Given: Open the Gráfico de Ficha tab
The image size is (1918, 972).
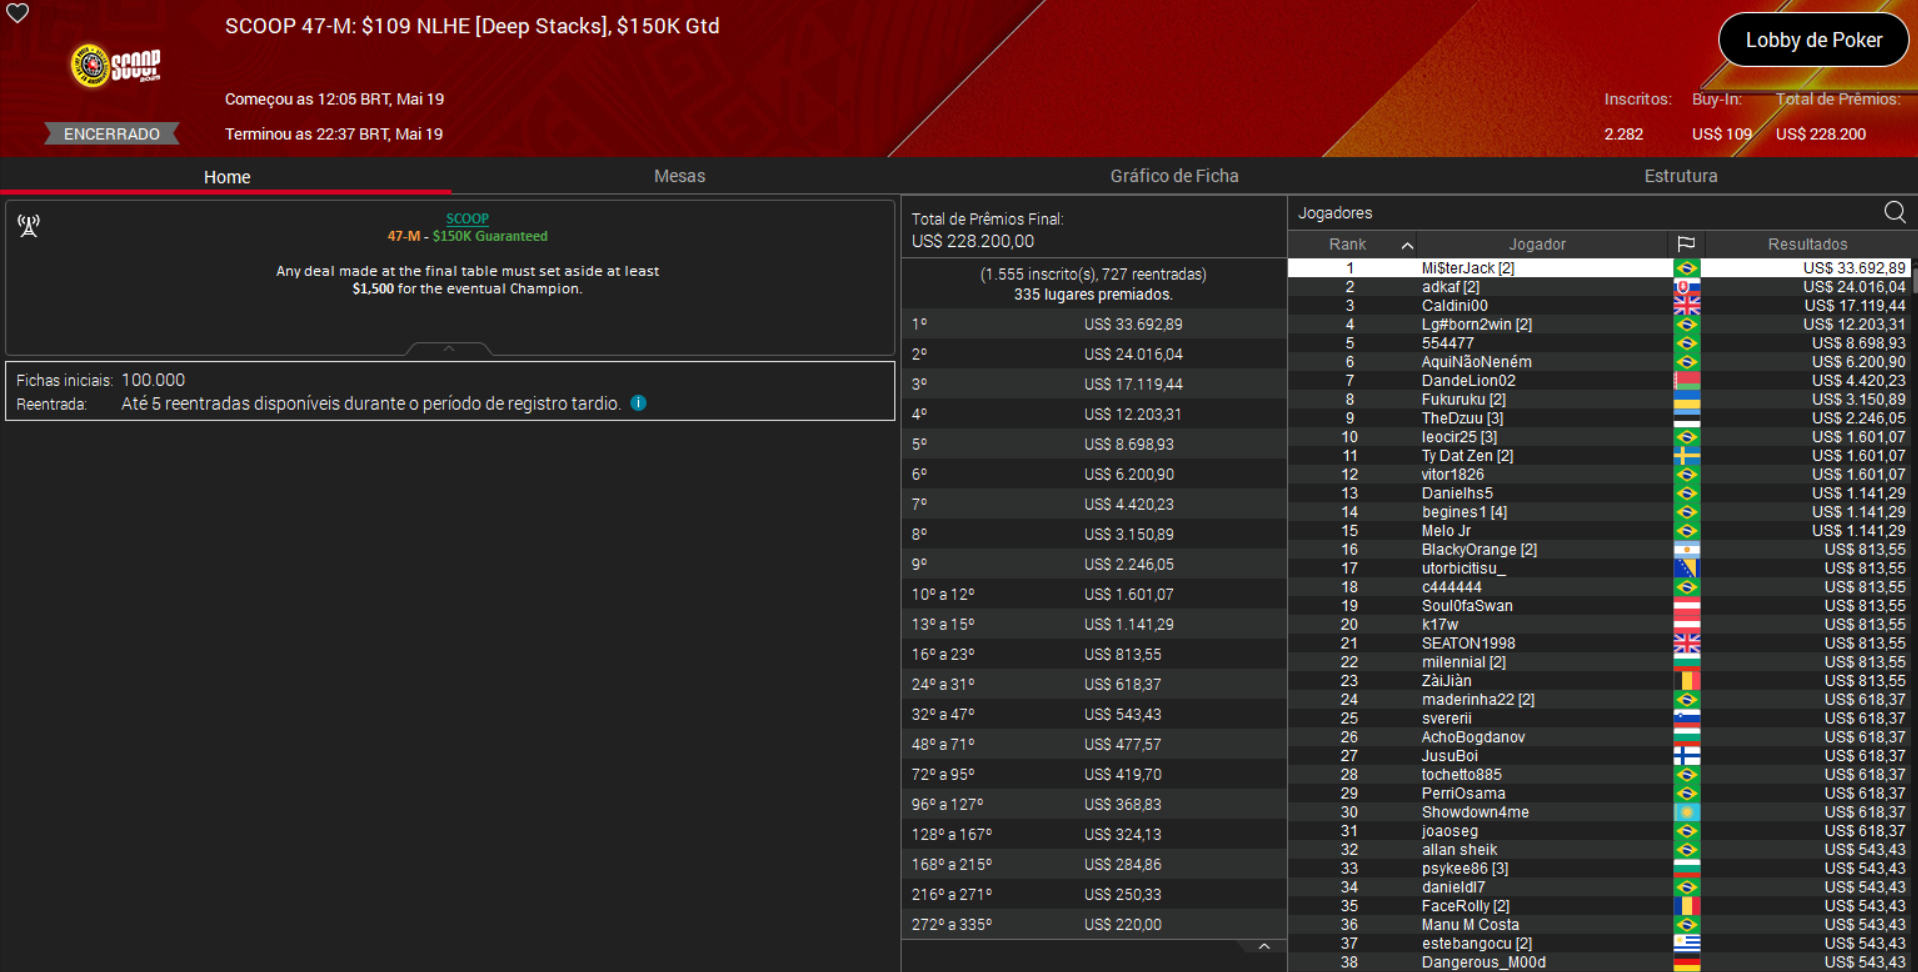Looking at the screenshot, I should [x=1174, y=176].
